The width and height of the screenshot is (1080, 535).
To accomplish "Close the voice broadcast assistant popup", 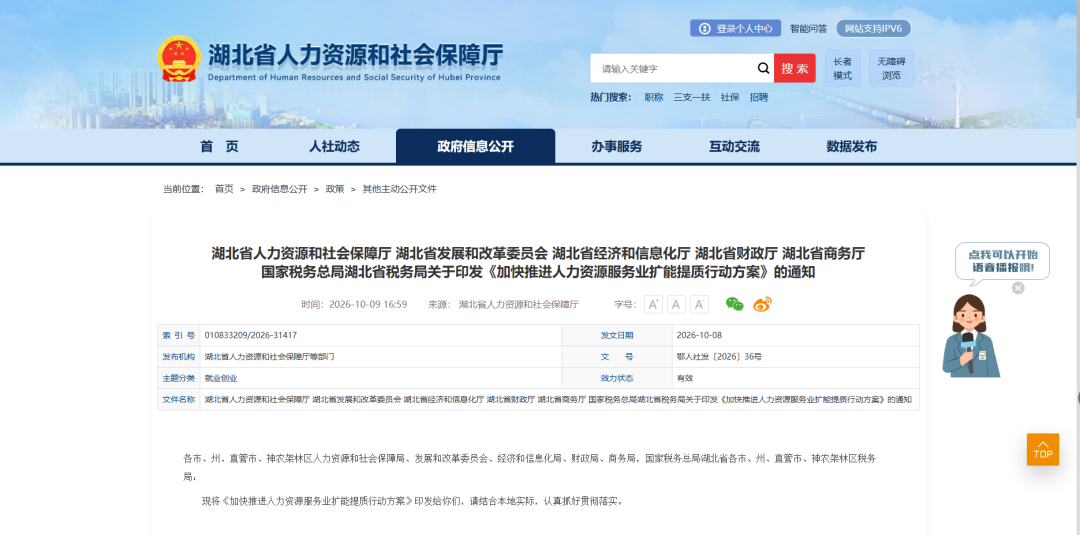I will (1018, 288).
